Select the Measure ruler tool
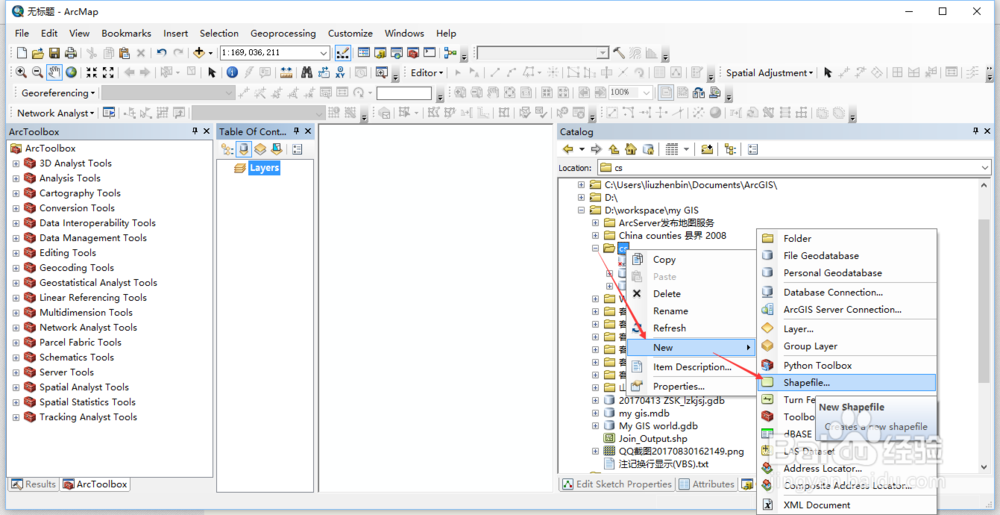 click(x=286, y=73)
